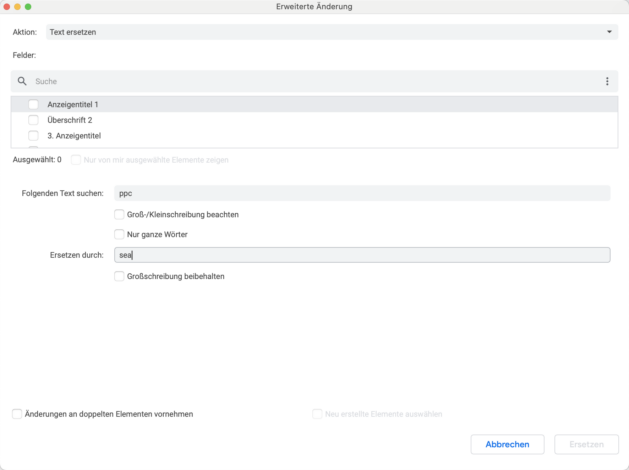Enable Nur ganze Wörter option

[x=119, y=234]
